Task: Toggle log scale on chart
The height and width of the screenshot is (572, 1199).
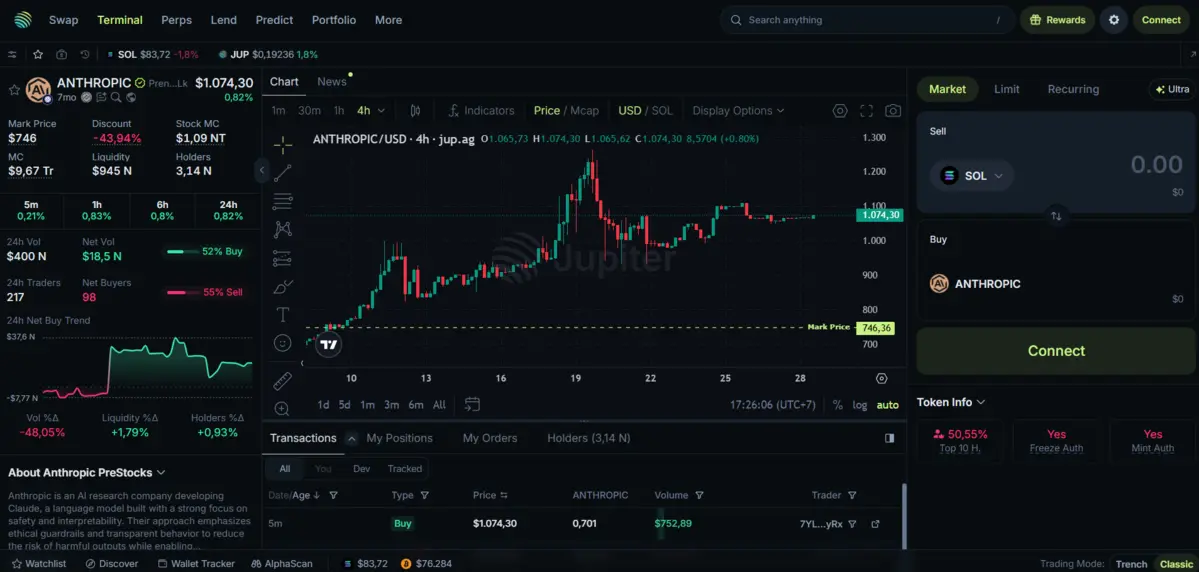Action: point(860,405)
